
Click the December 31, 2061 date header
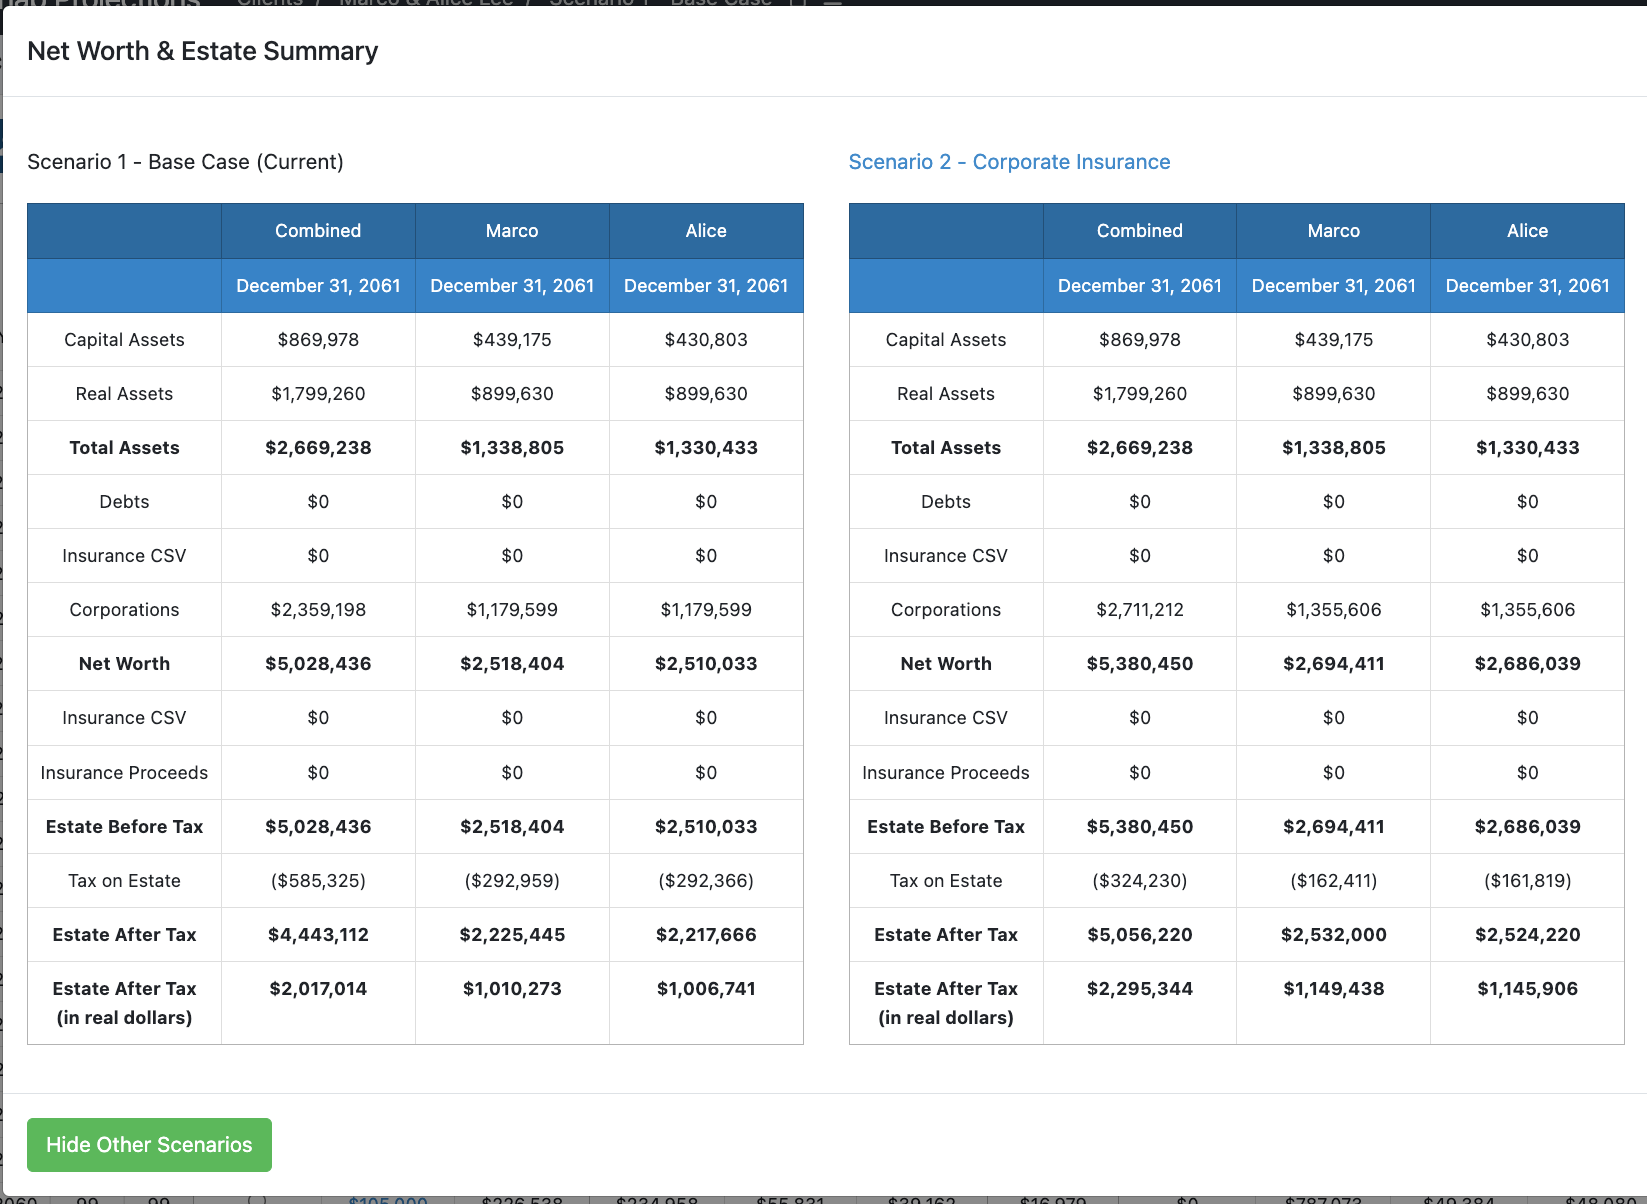[x=317, y=286]
